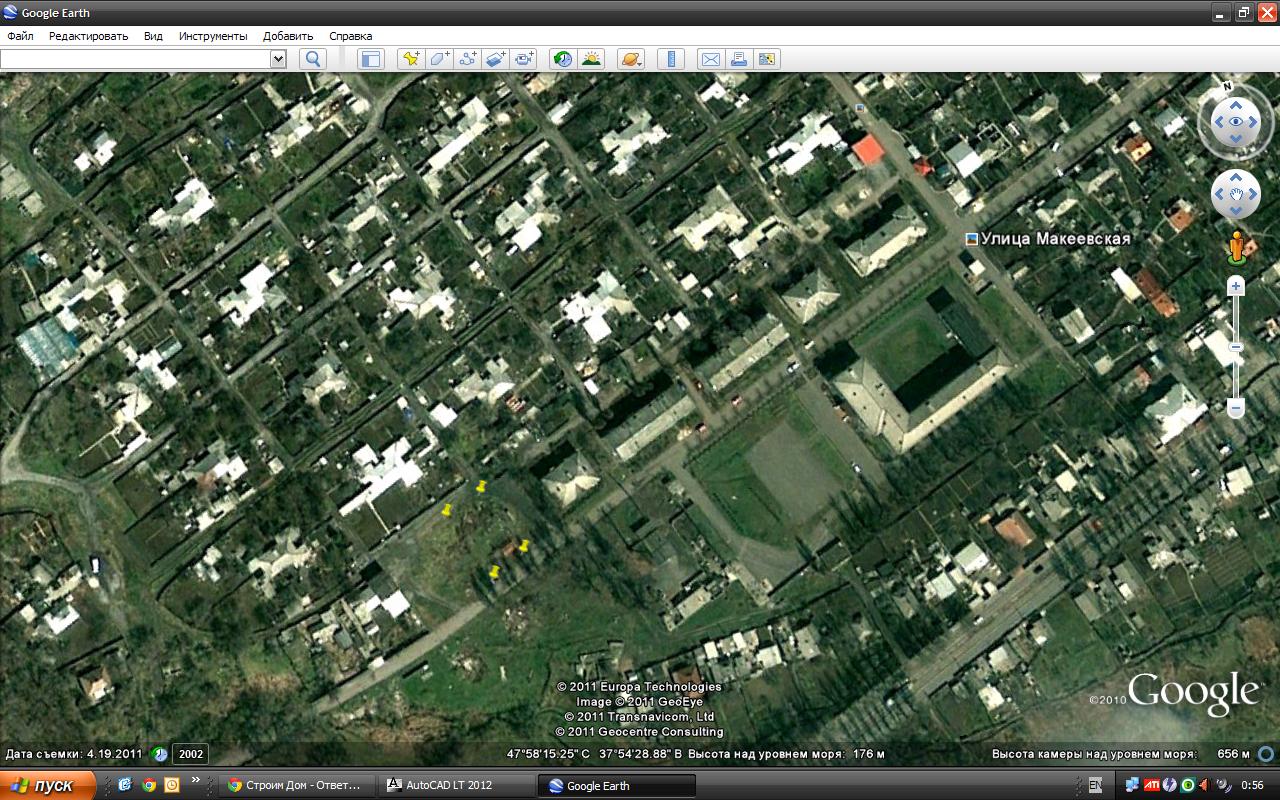1280x800 pixels.
Task: Toggle historical imagery clock in toolbar
Action: pyautogui.click(x=563, y=59)
